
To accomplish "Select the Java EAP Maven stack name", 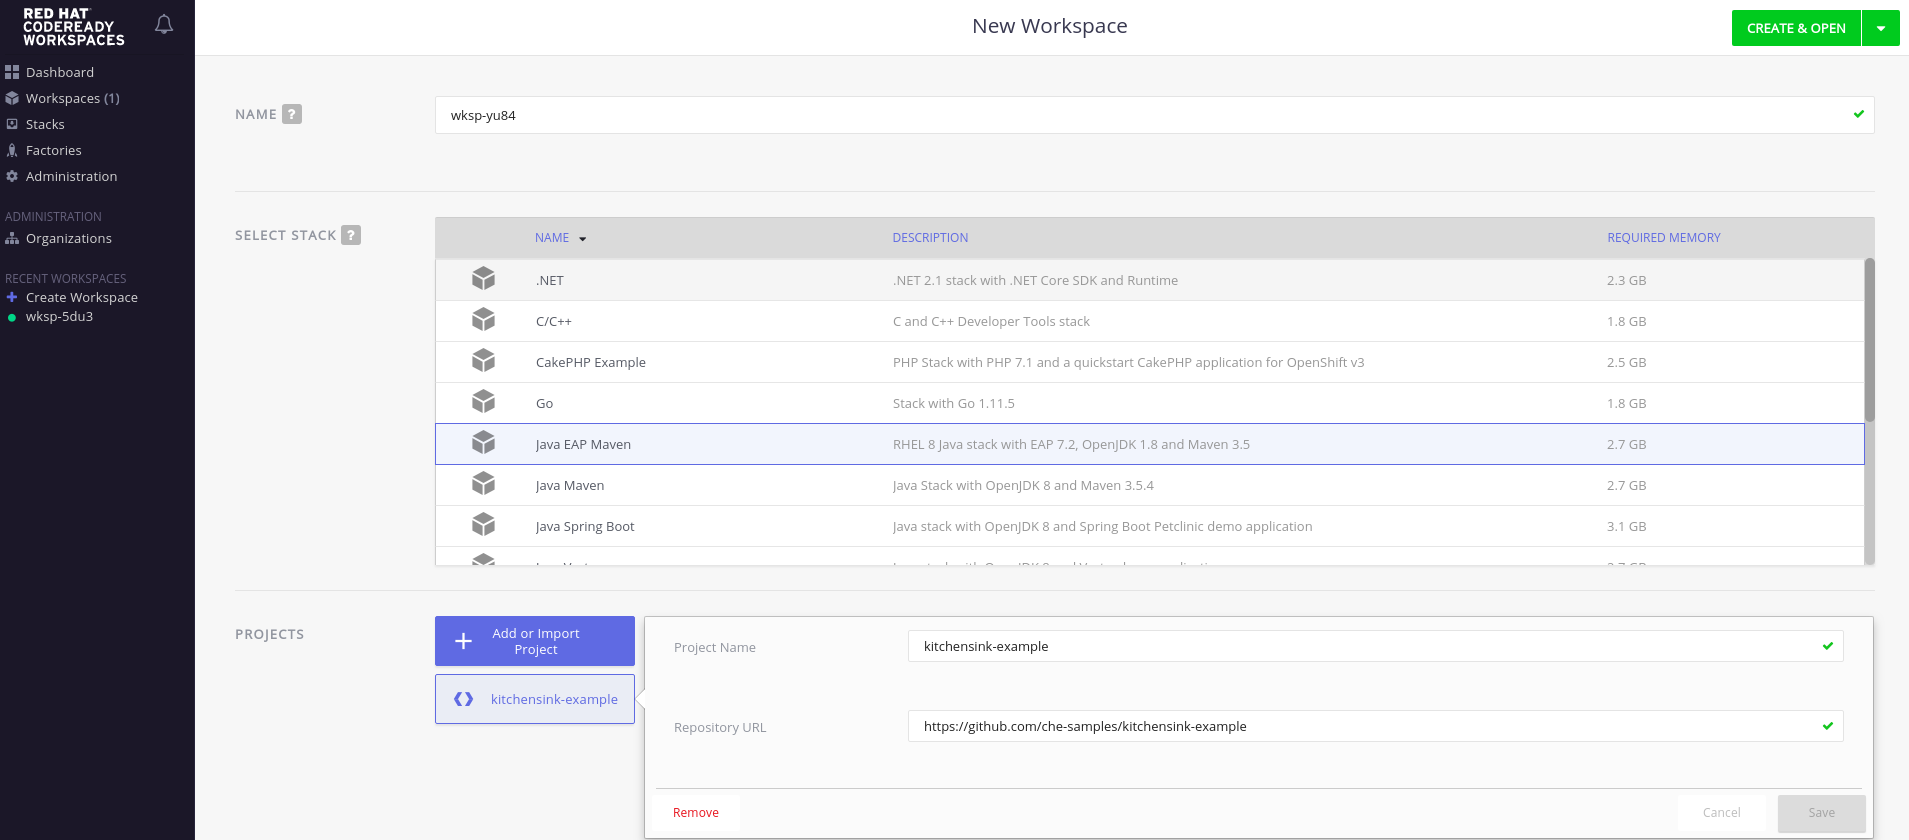I will point(583,444).
